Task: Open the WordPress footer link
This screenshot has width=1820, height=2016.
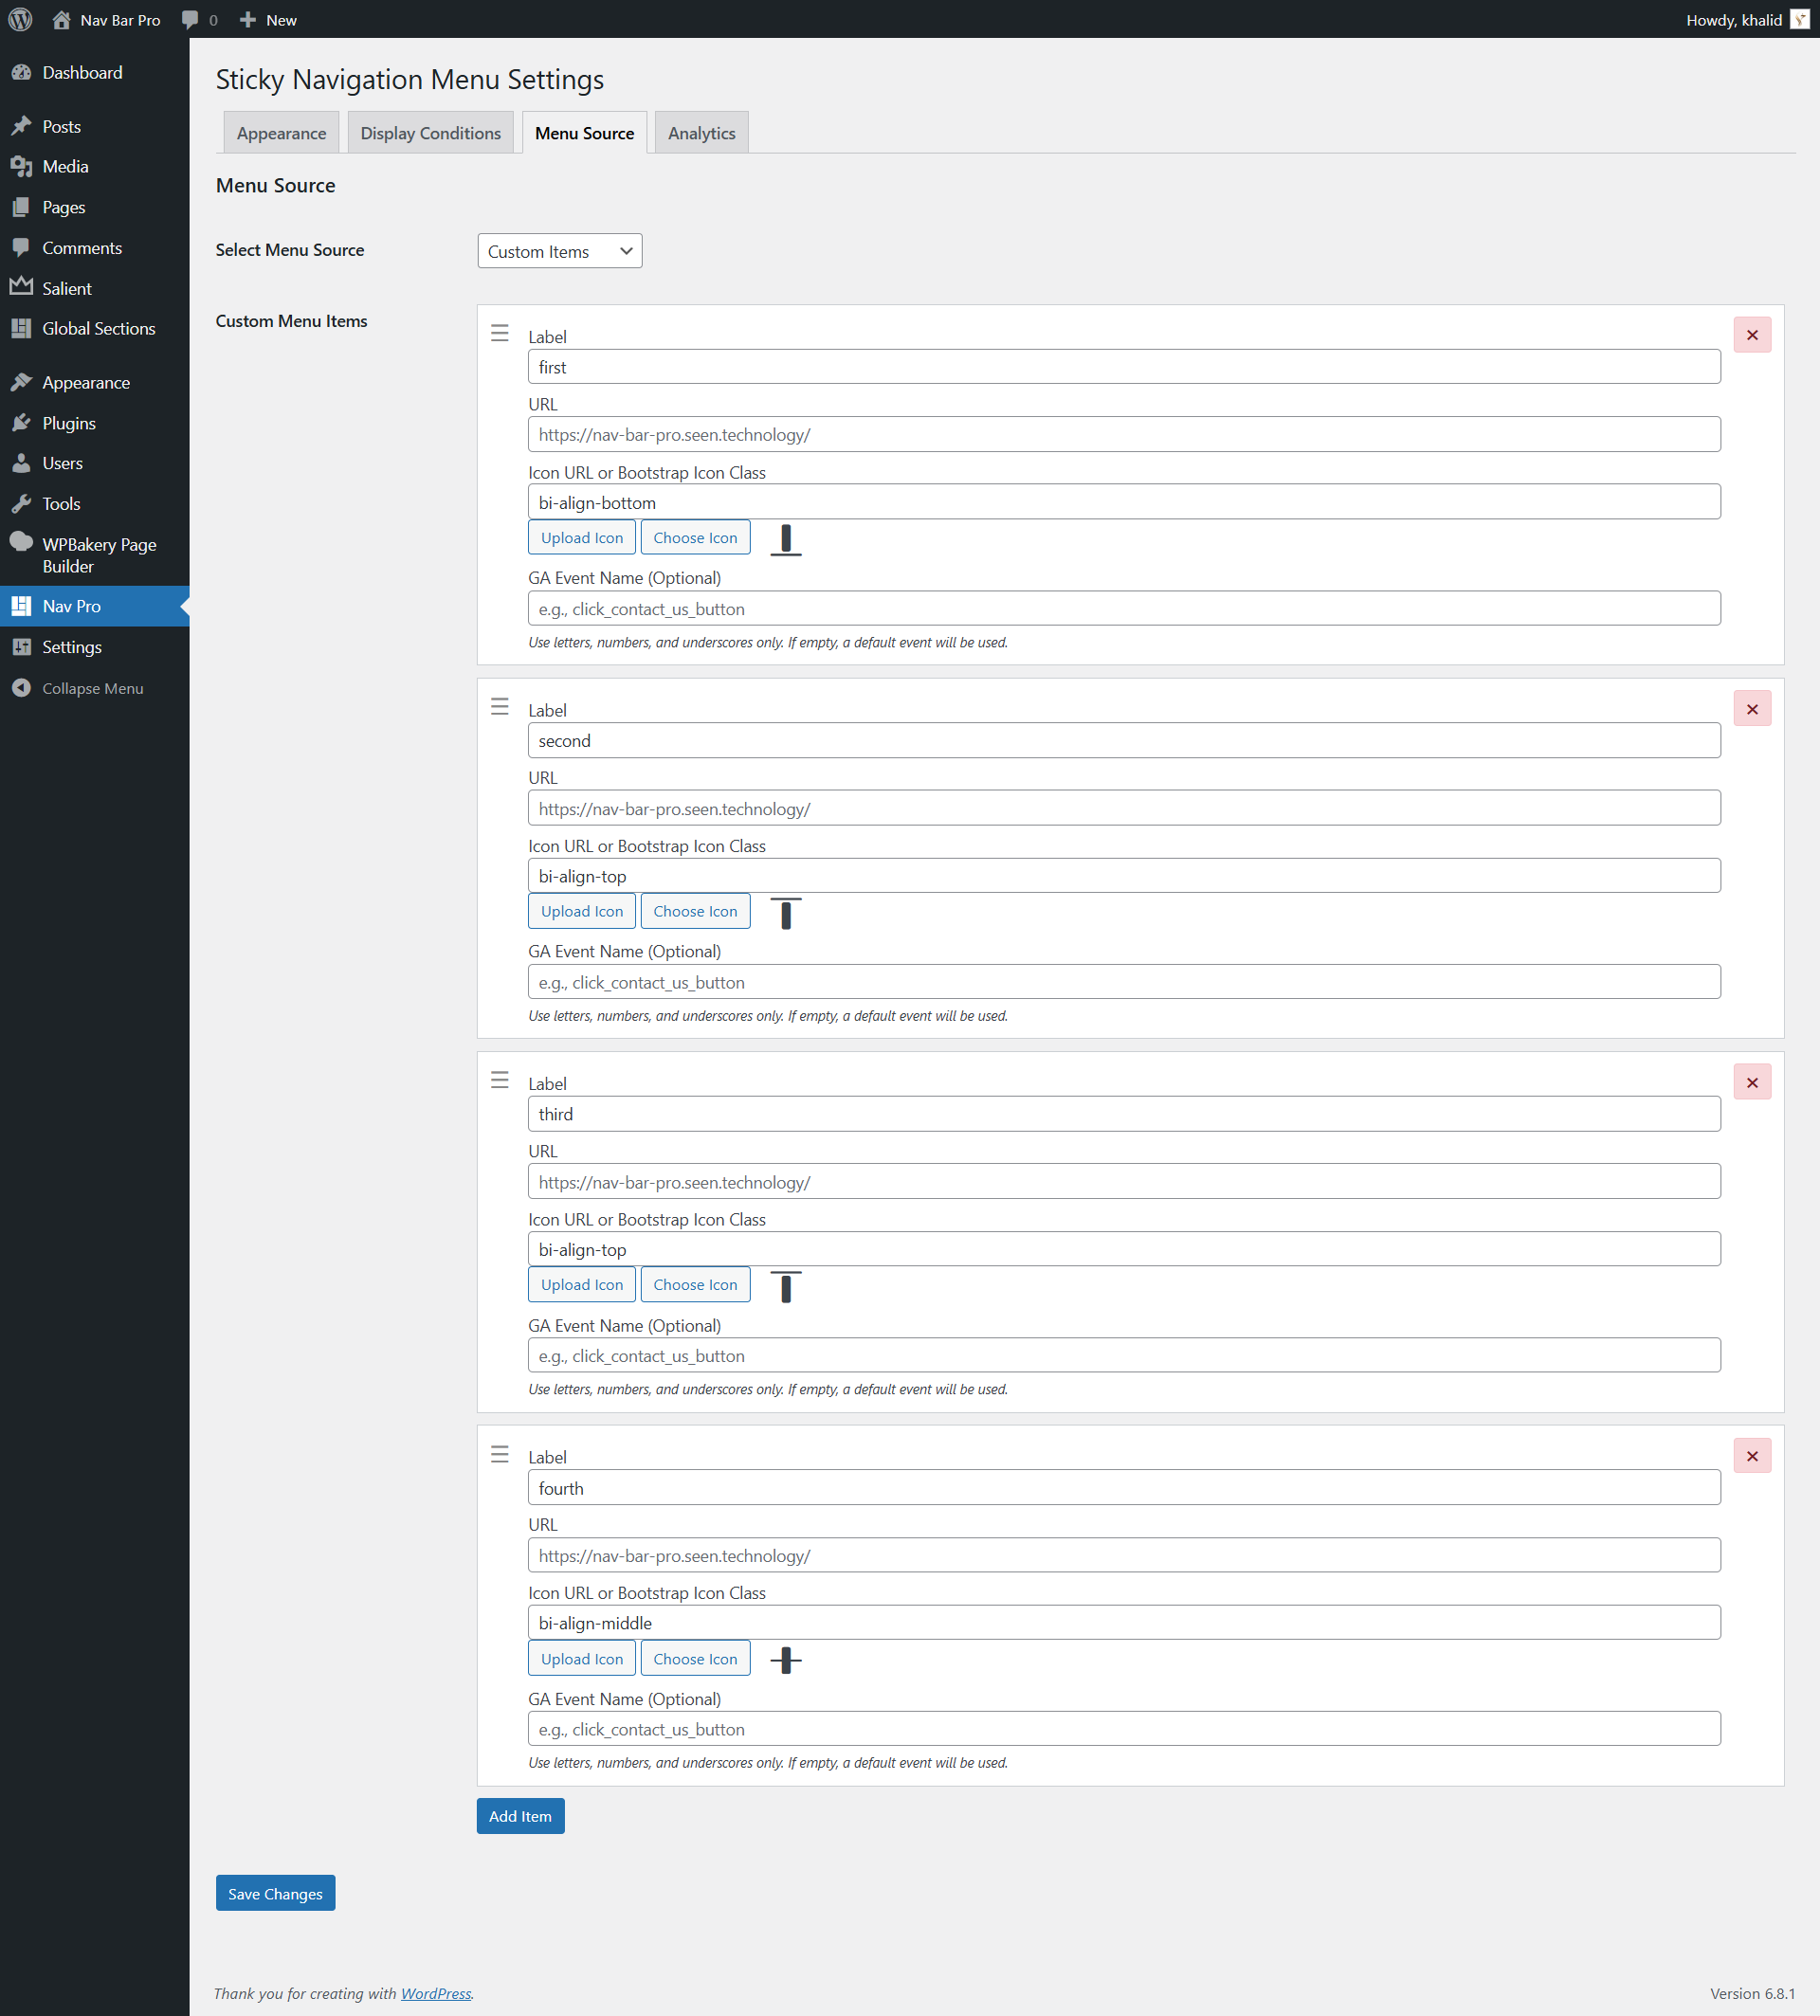Action: pyautogui.click(x=436, y=1993)
